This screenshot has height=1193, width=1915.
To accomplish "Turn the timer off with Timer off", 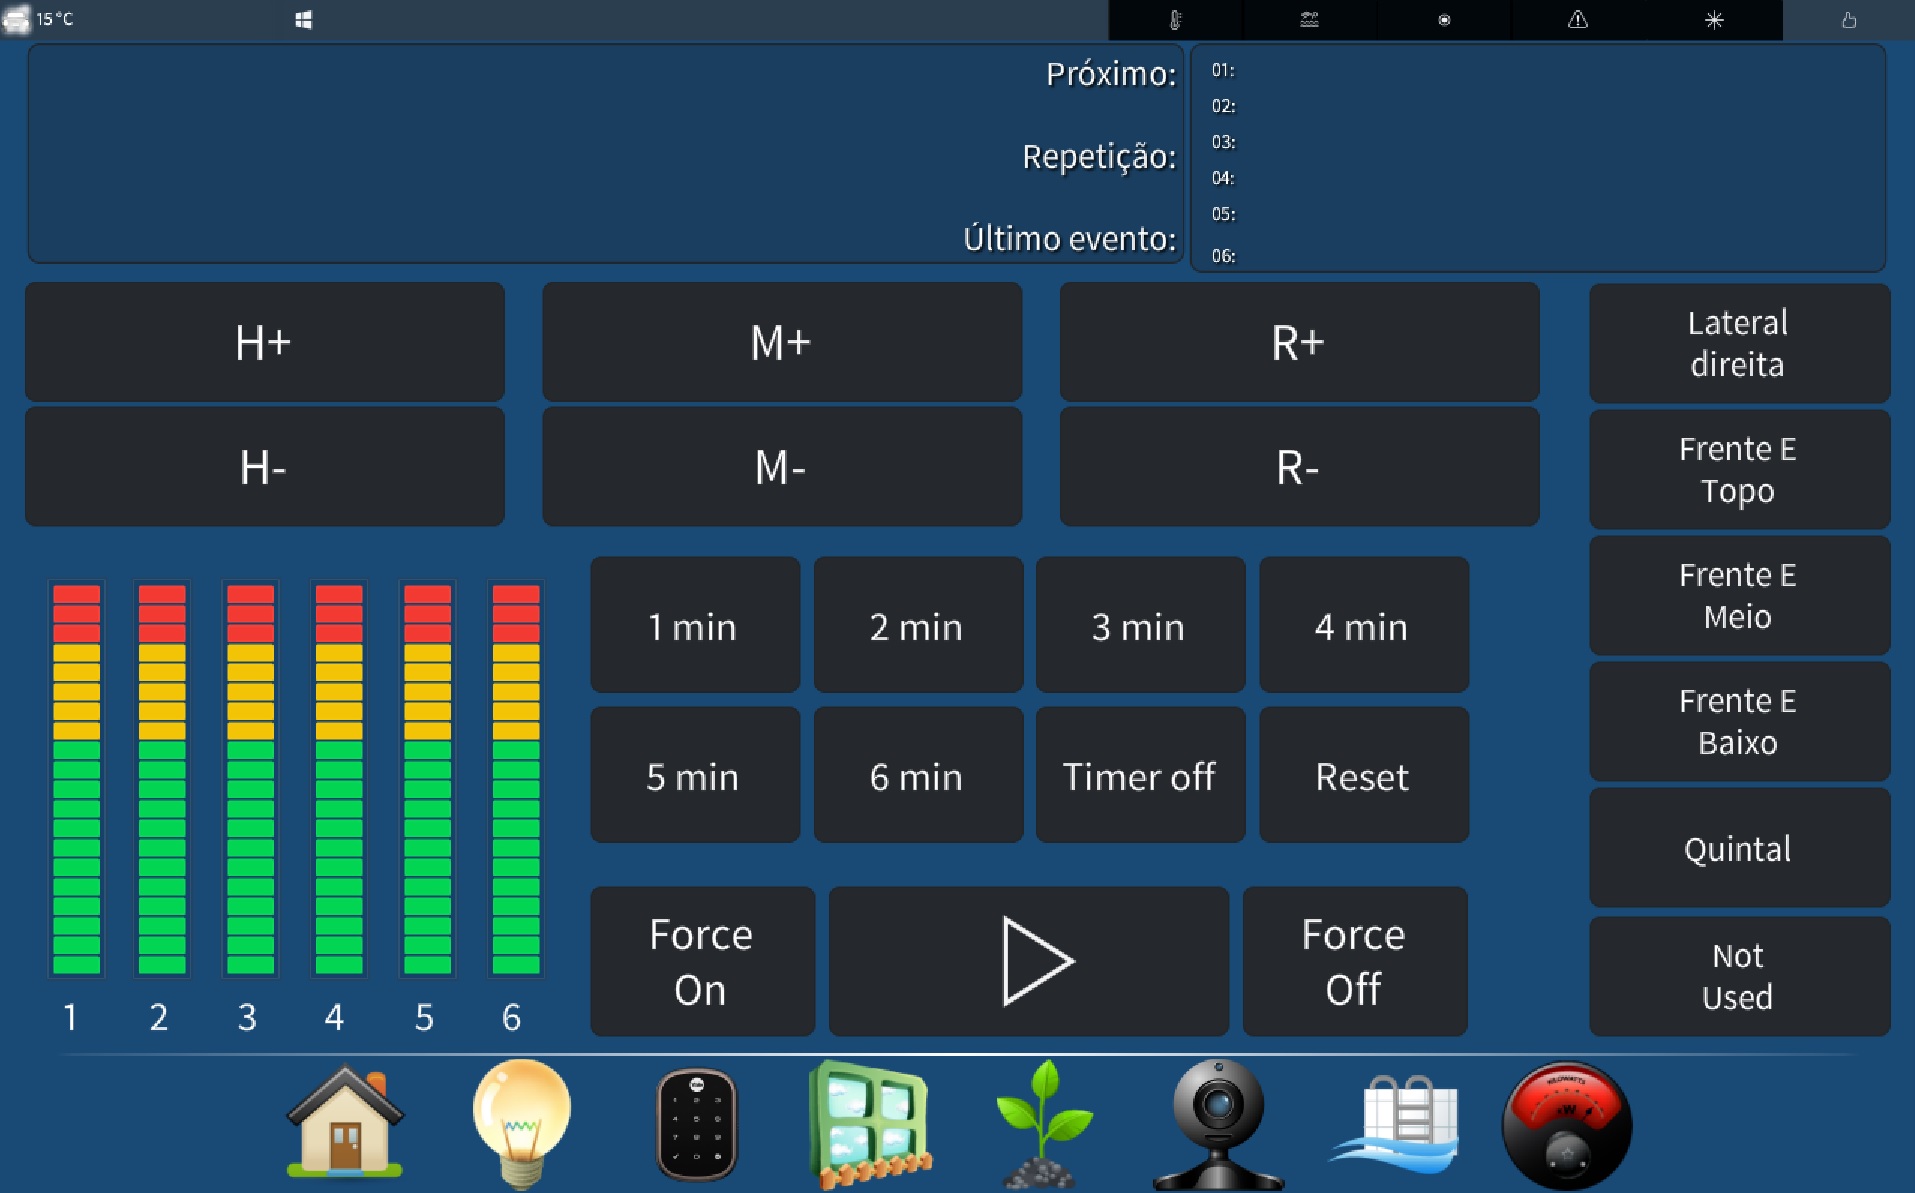I will point(1139,776).
